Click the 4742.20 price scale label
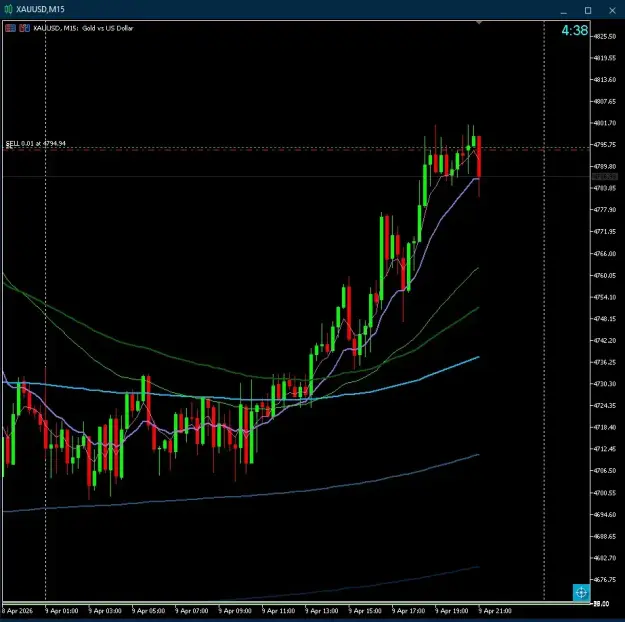Screen dimensions: 625x622 [x=605, y=341]
